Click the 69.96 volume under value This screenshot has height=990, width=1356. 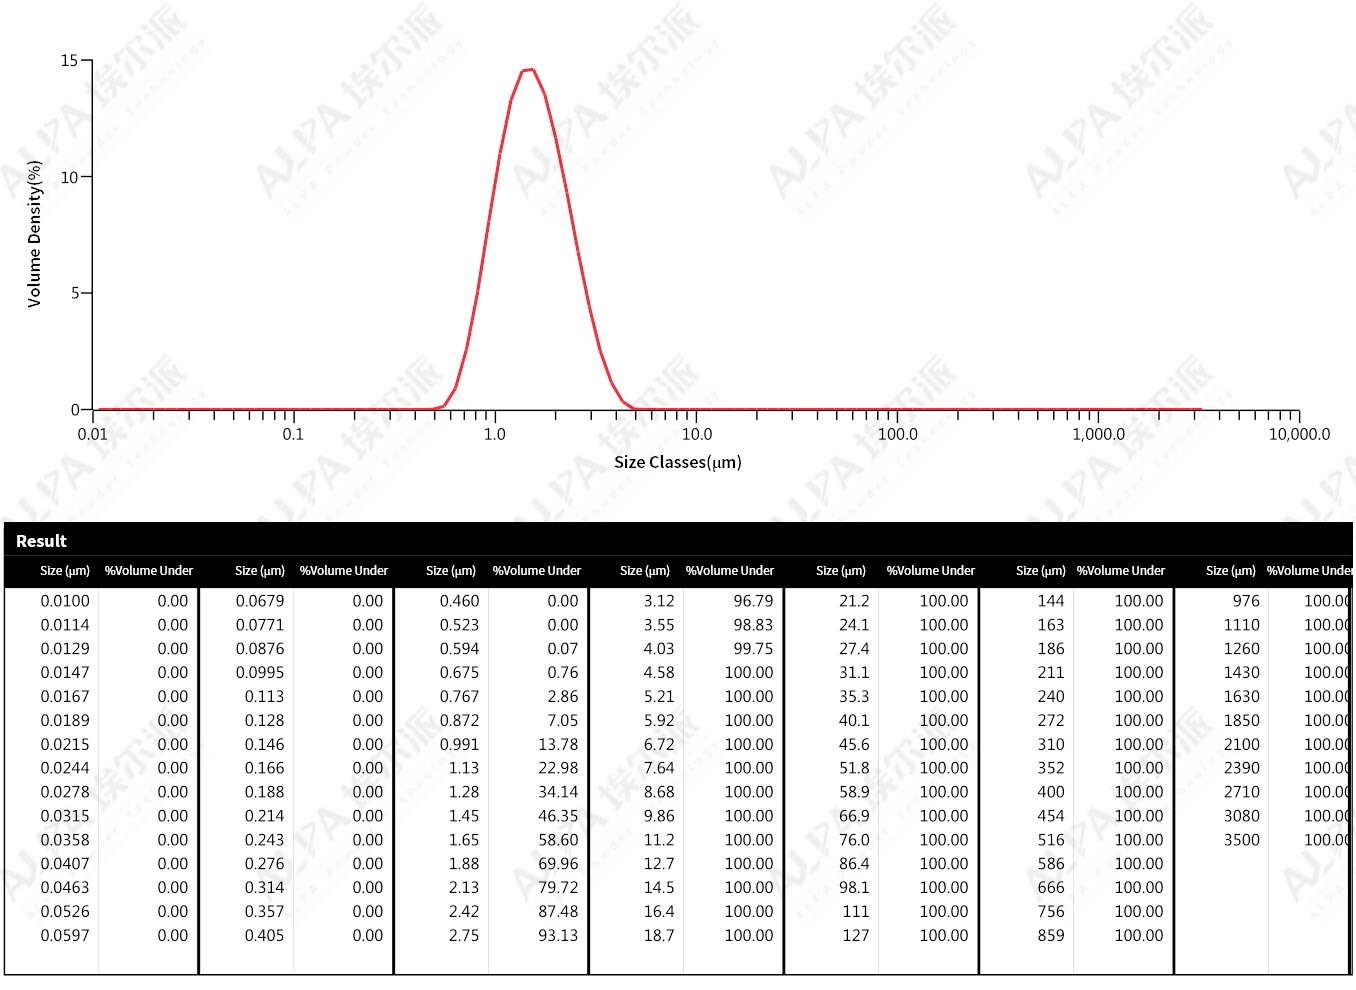click(x=558, y=864)
